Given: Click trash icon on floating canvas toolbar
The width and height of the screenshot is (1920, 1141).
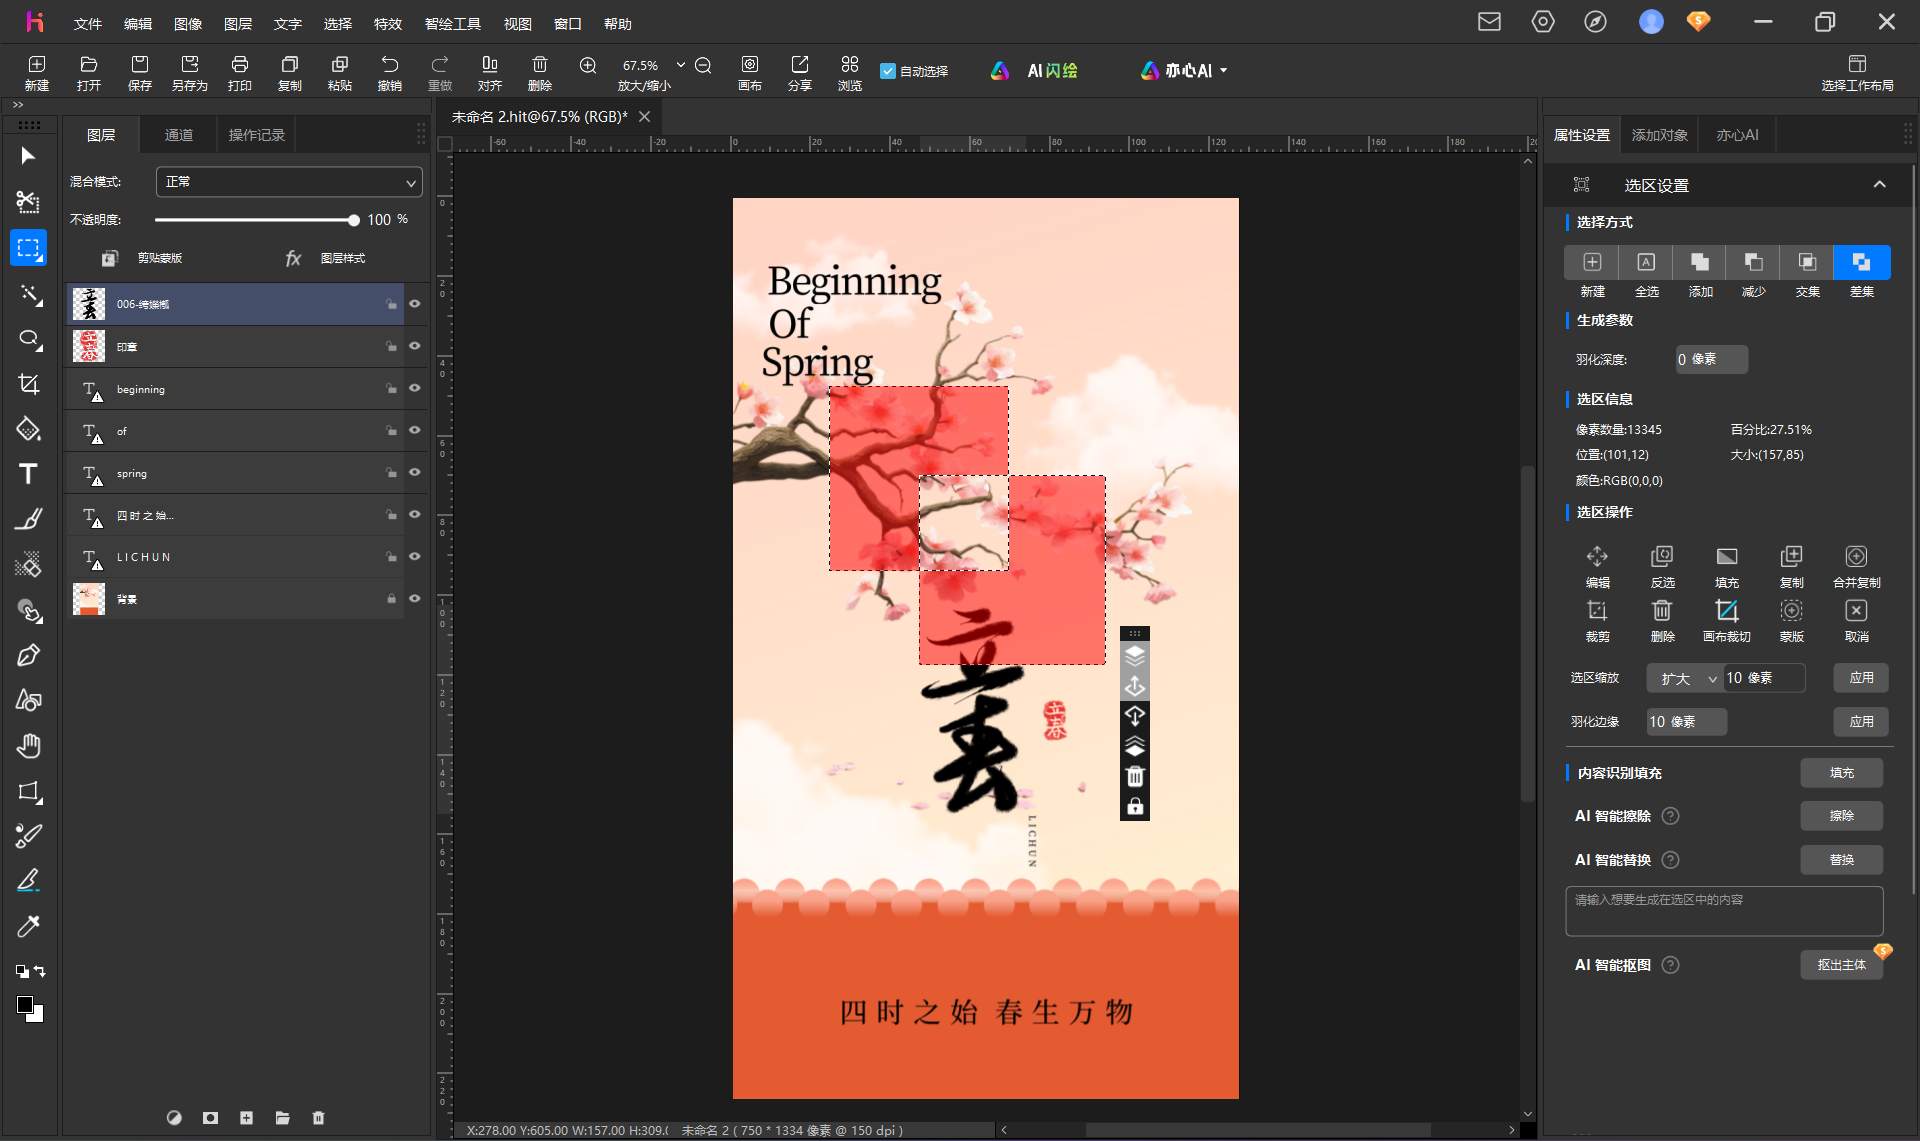Looking at the screenshot, I should click(1135, 777).
